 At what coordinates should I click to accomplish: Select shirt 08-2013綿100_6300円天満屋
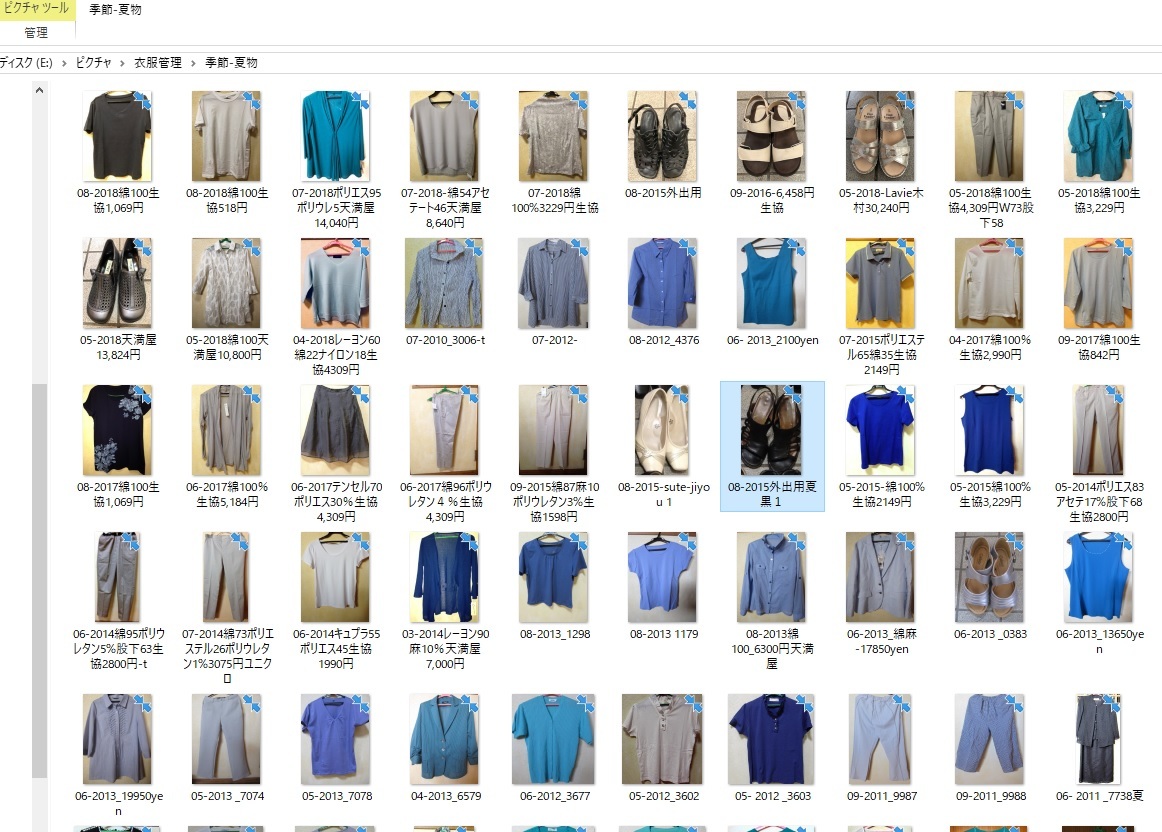coord(771,576)
